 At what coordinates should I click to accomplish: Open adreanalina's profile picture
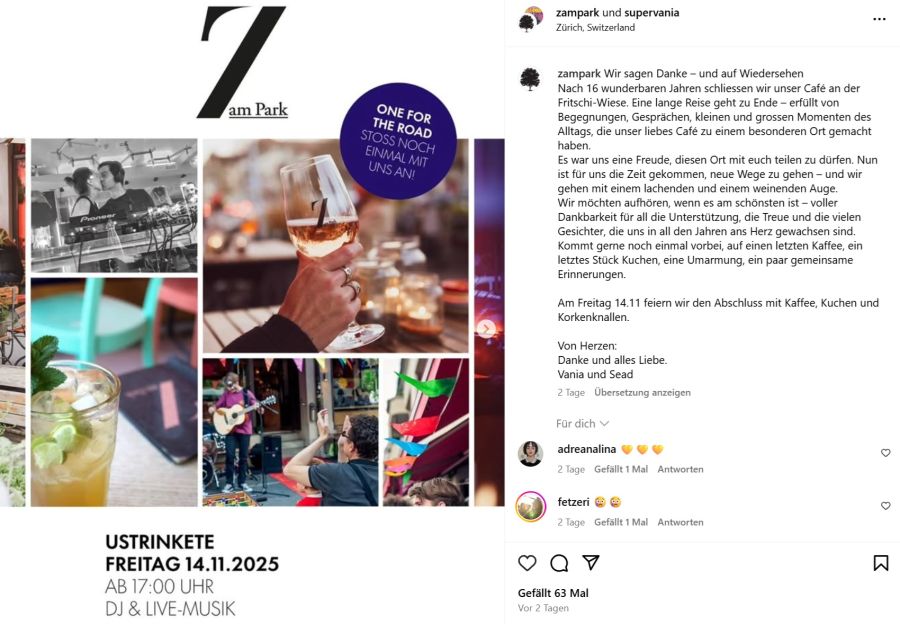(530, 454)
